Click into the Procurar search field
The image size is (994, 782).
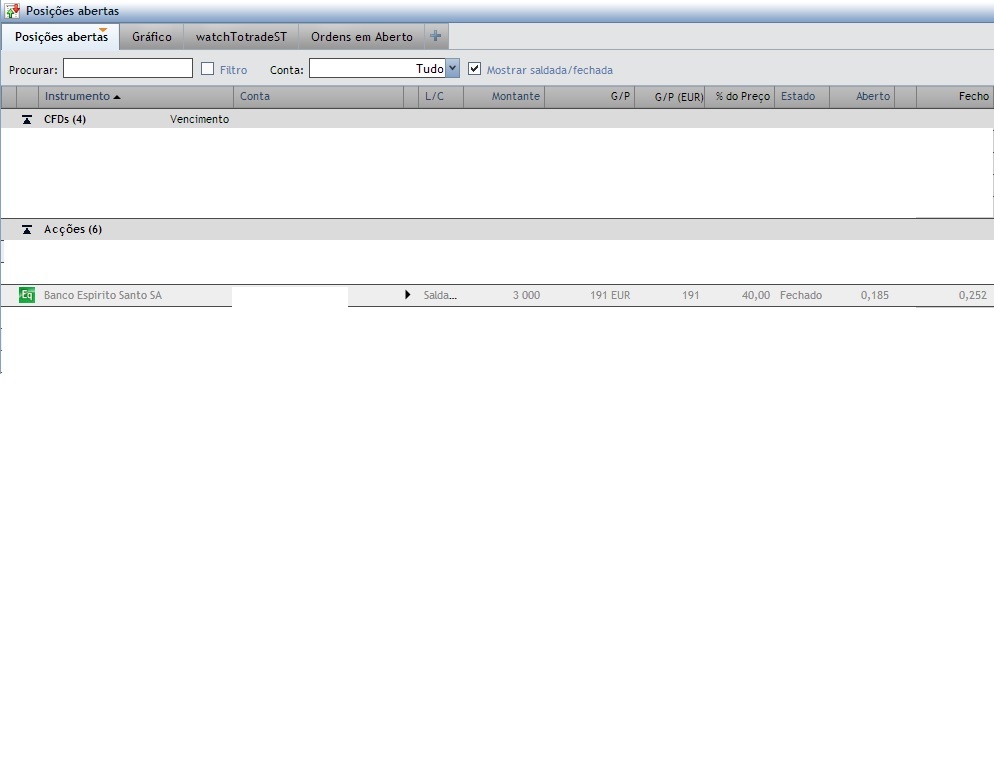click(127, 68)
